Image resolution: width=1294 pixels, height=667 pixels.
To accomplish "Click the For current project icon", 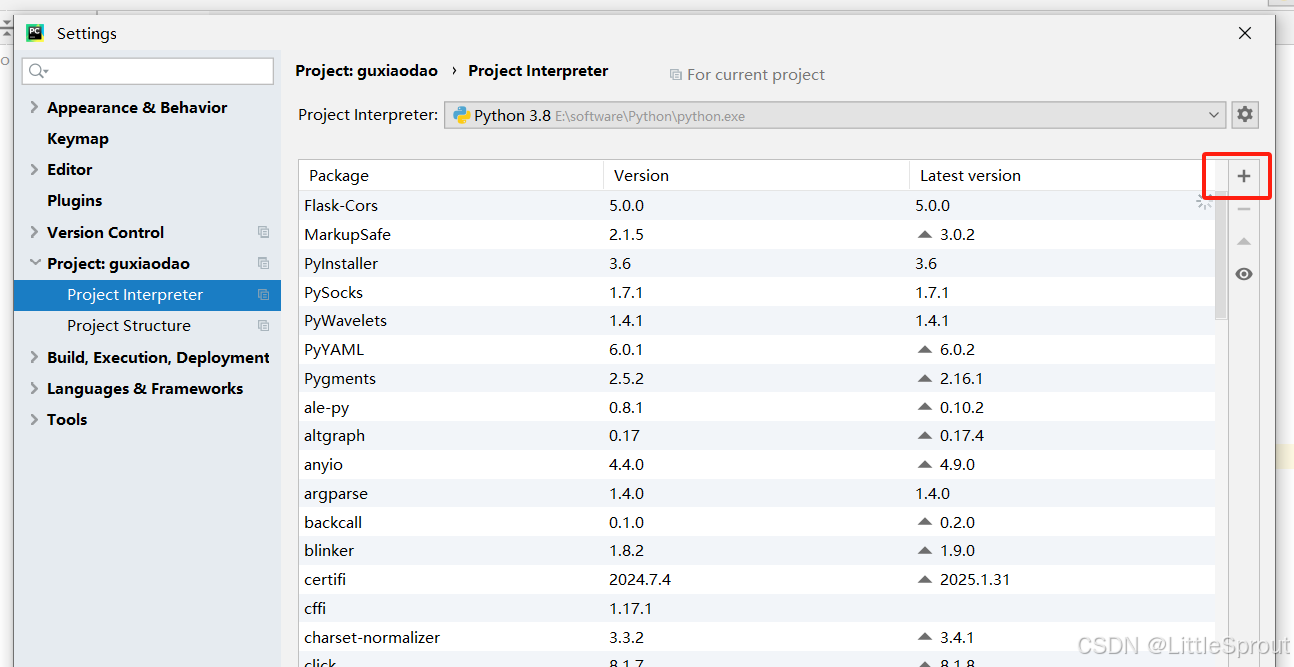I will point(676,75).
